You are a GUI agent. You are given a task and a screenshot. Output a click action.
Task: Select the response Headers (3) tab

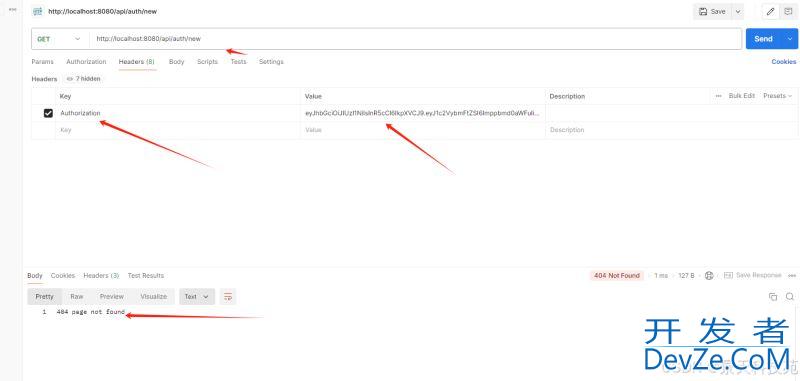[101, 275]
